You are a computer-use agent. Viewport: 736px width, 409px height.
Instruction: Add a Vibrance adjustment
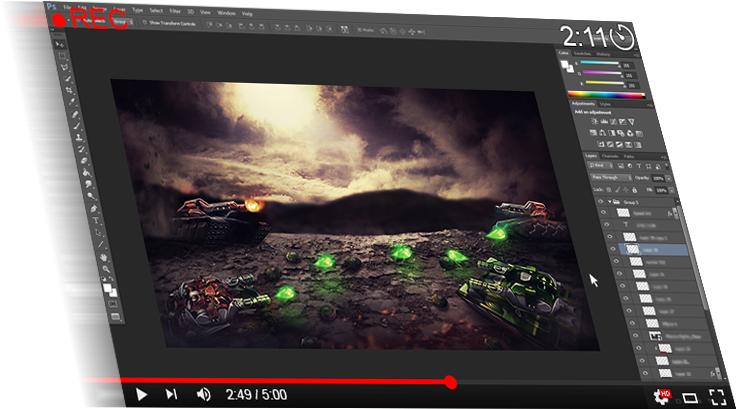(x=631, y=122)
